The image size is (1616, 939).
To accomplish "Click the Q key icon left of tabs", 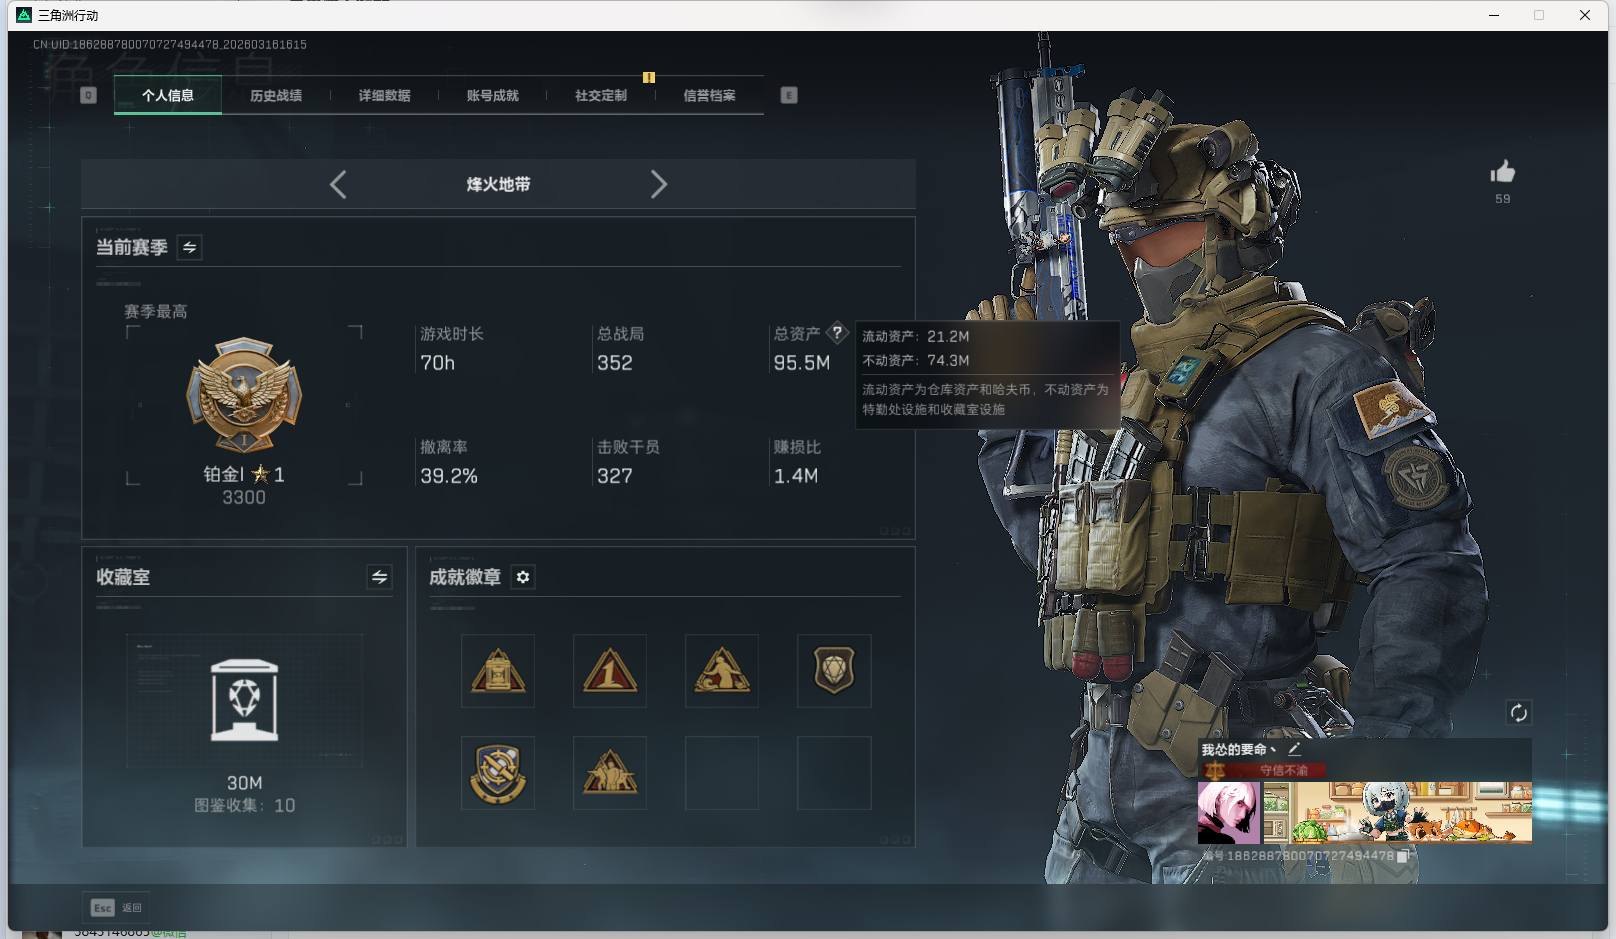I will tap(88, 95).
